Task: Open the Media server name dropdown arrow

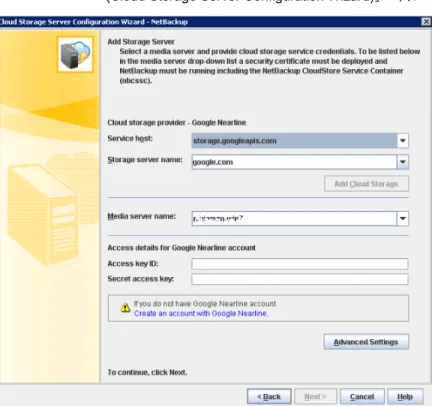Action: tap(403, 219)
